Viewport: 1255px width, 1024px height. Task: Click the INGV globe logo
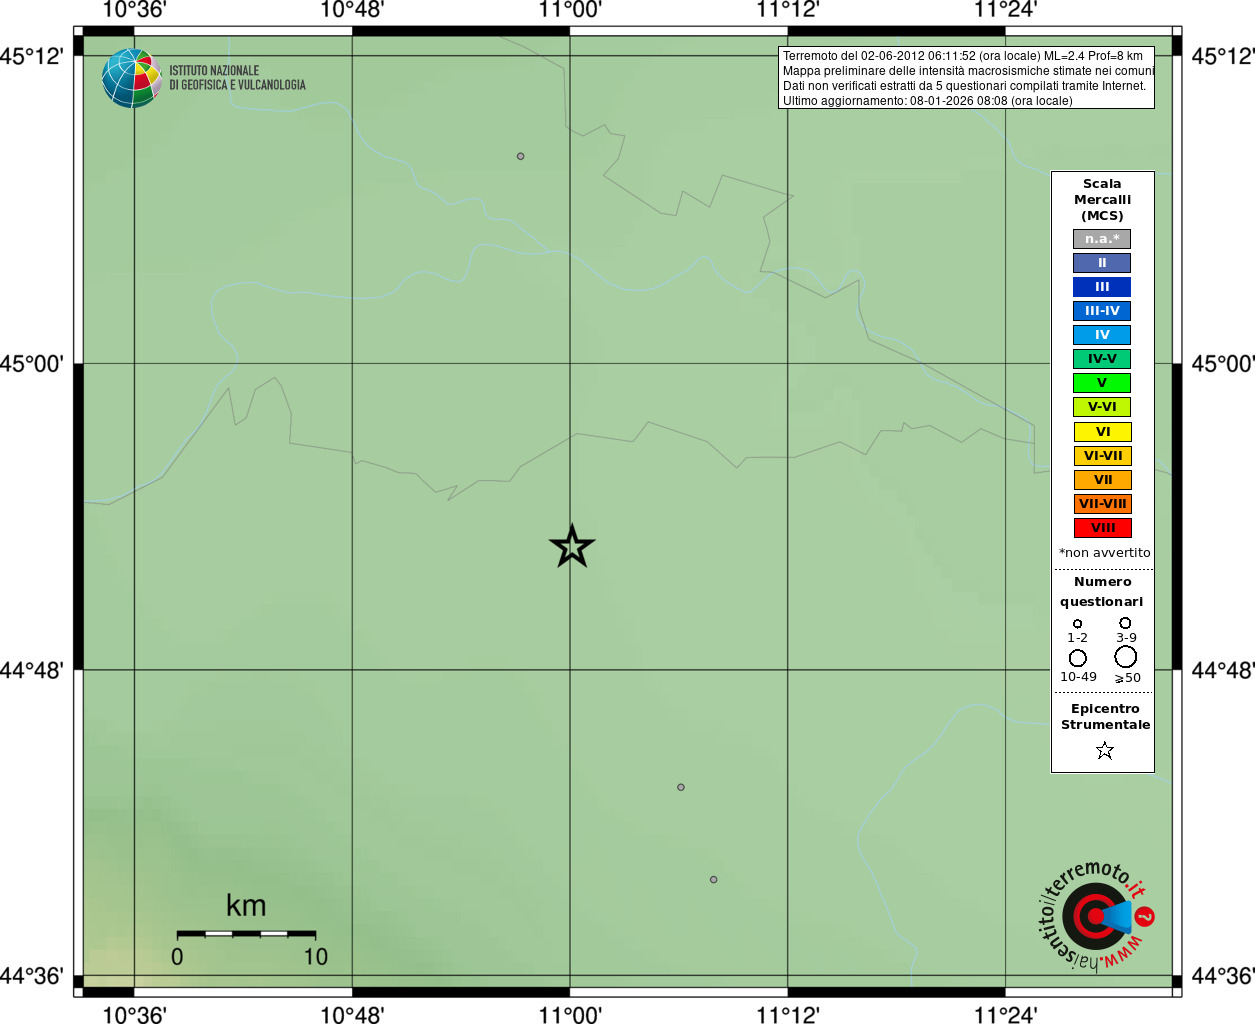pyautogui.click(x=132, y=78)
